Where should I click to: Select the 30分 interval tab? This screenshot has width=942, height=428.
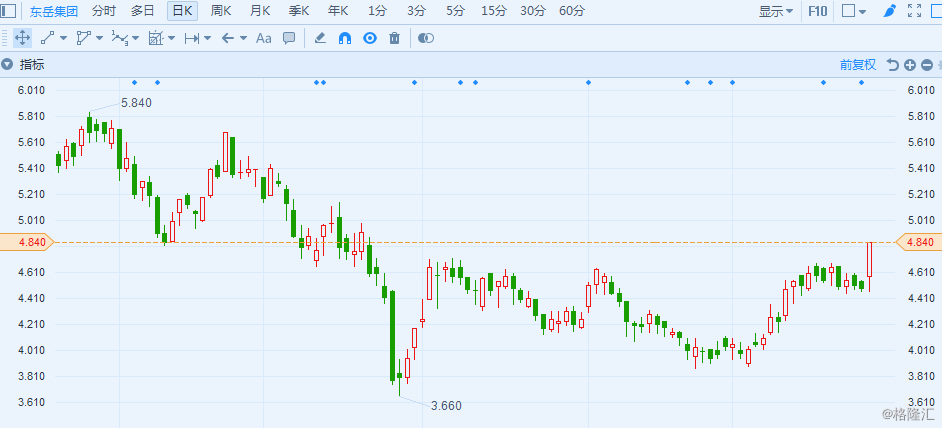pyautogui.click(x=533, y=10)
